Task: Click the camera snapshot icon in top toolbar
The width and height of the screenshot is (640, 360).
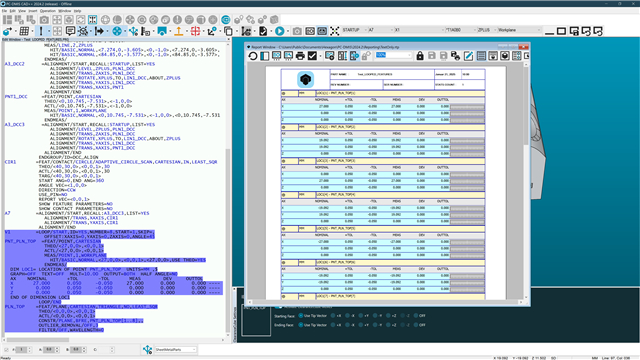Action: click(44, 20)
